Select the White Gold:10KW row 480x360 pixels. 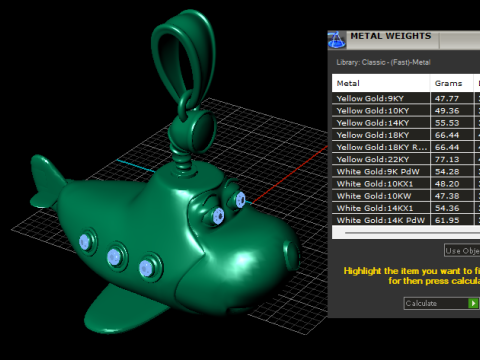click(x=406, y=196)
